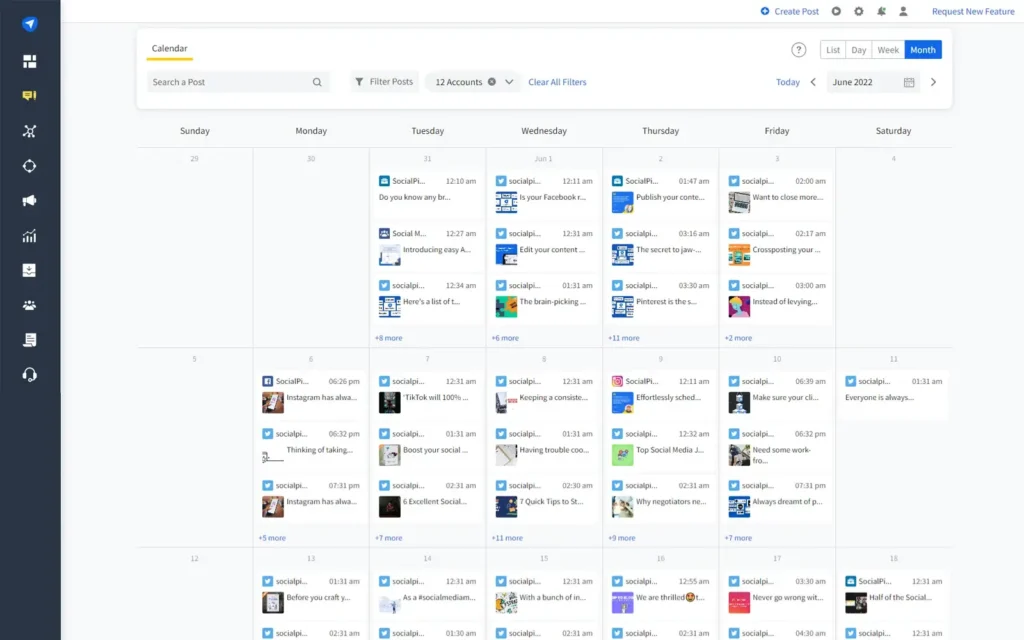Open the notifications bell icon

pyautogui.click(x=881, y=11)
